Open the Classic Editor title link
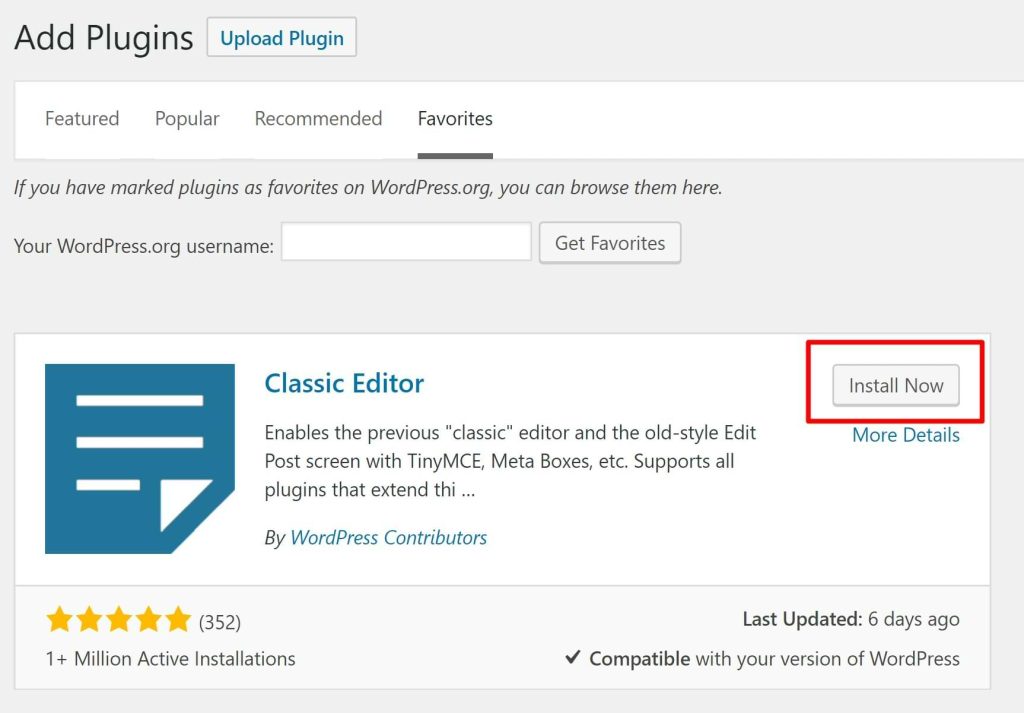The width and height of the screenshot is (1024, 713). pyautogui.click(x=344, y=383)
